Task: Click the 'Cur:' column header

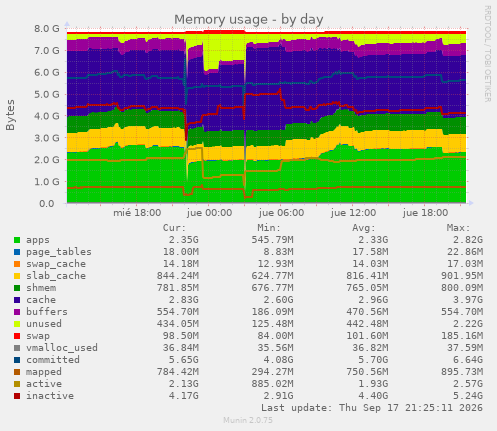Action: pos(174,228)
